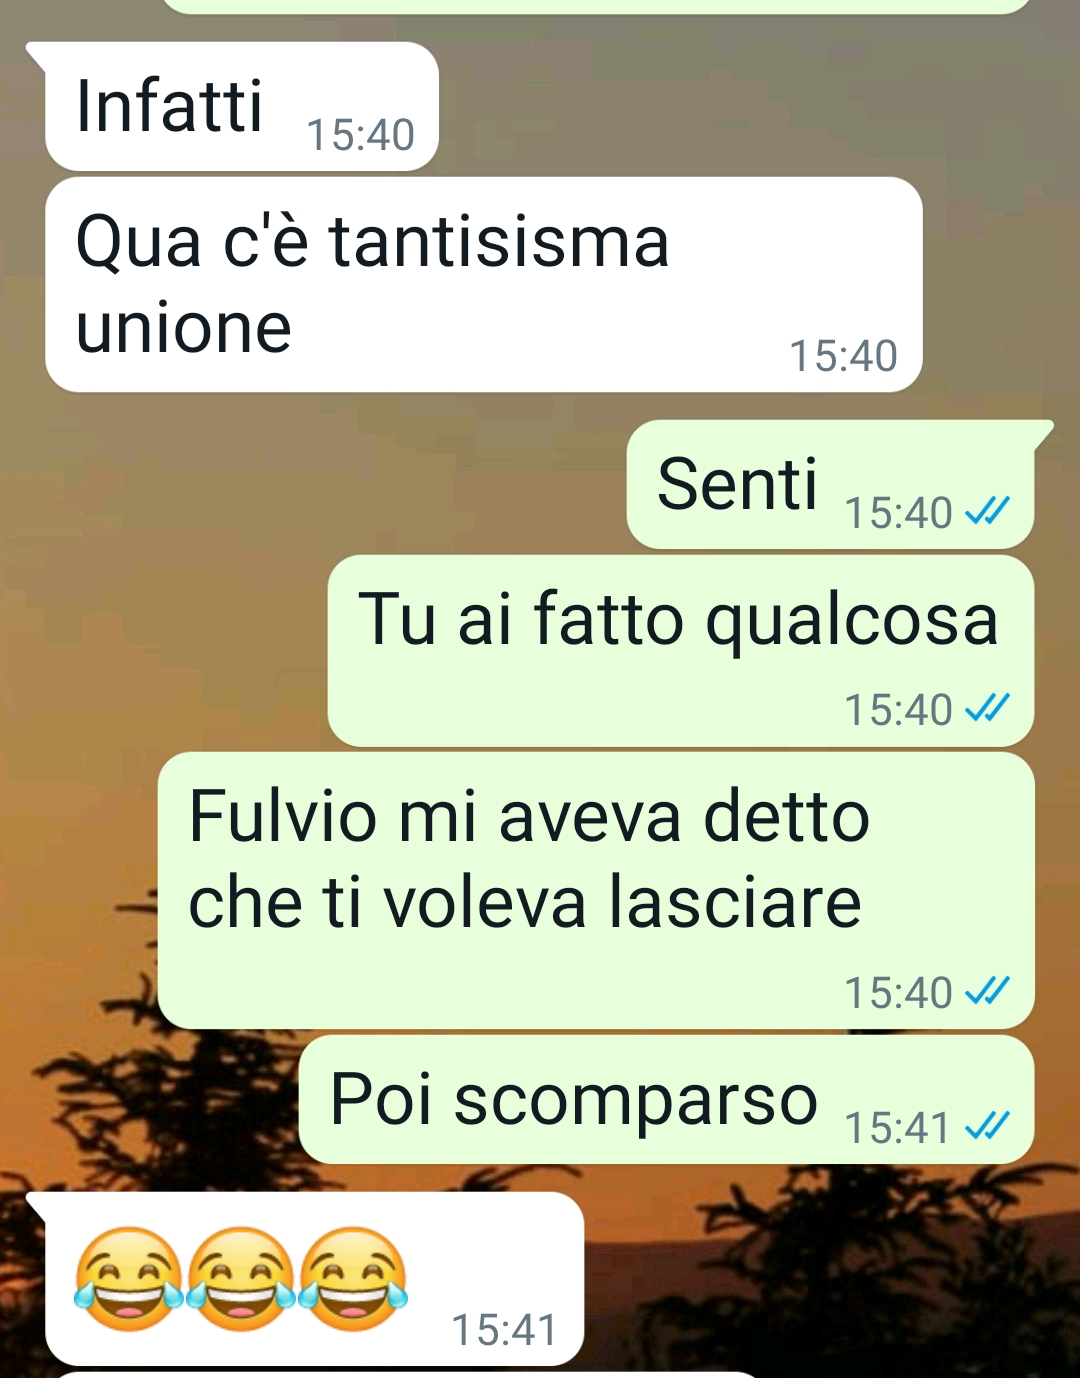Tap the 15:41 time on 'Poi scomparso'

(897, 1128)
